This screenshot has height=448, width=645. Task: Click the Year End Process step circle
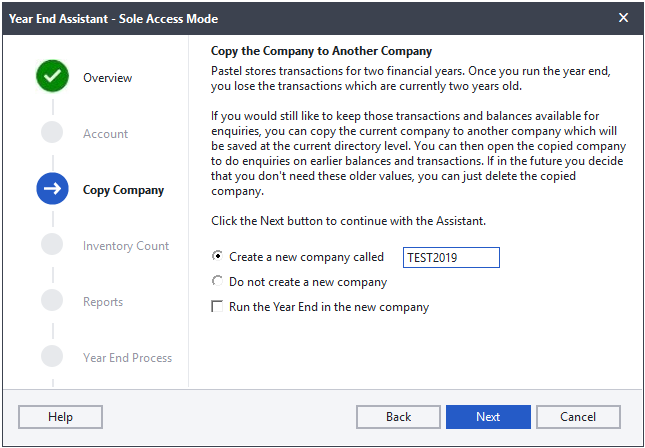click(52, 356)
